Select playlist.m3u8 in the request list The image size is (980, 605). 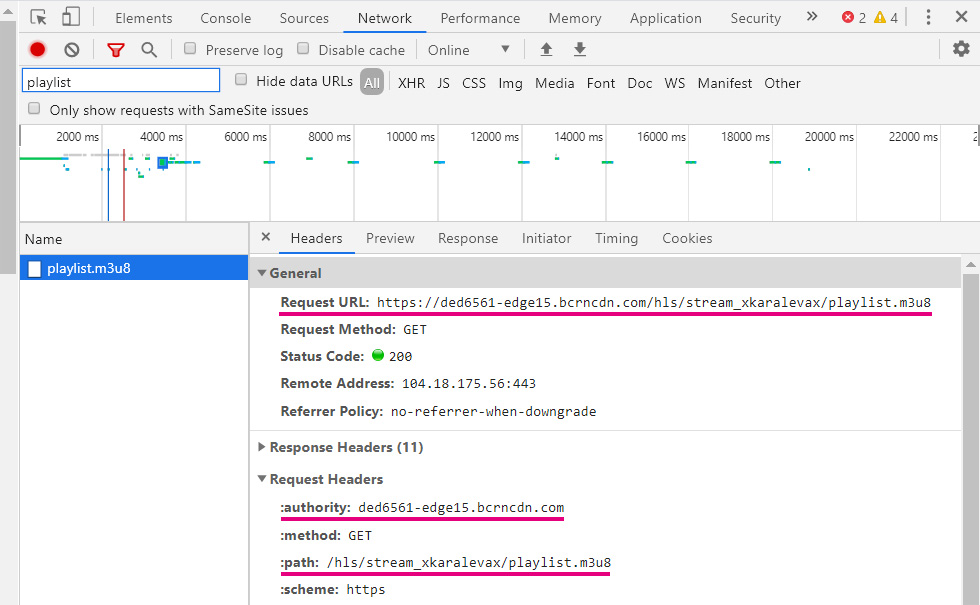pyautogui.click(x=88, y=268)
